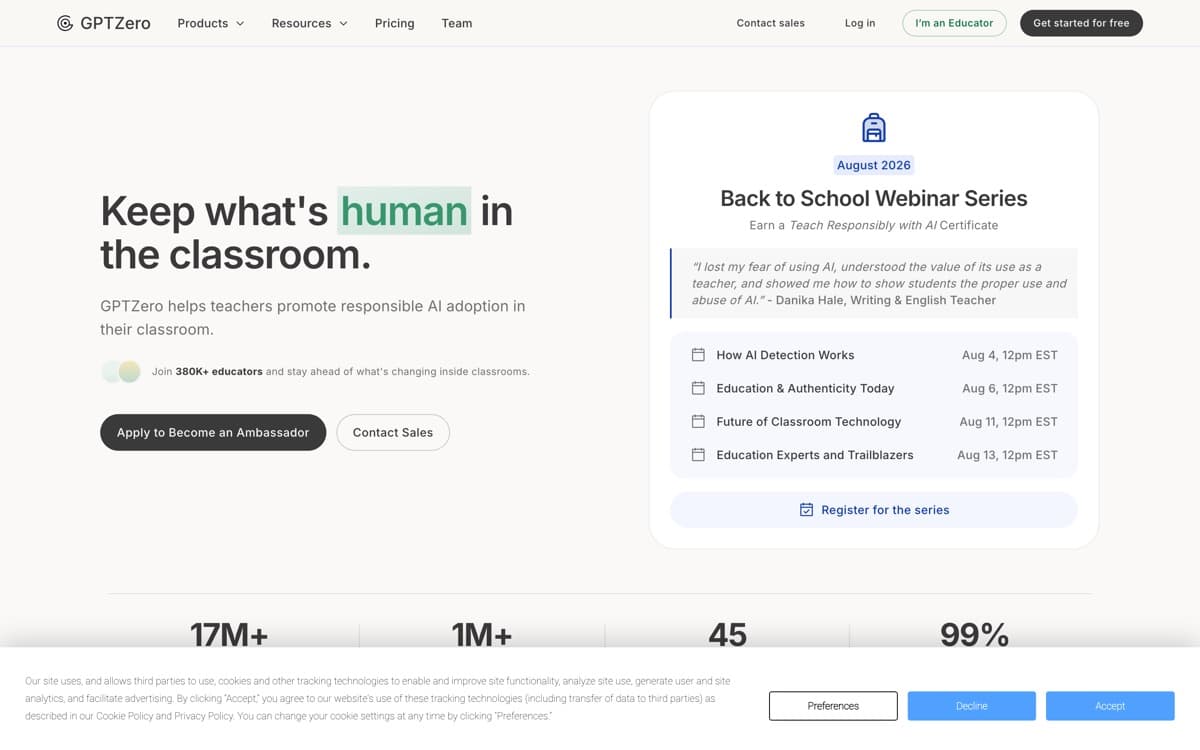Click the 380K+ educators text

tap(219, 372)
